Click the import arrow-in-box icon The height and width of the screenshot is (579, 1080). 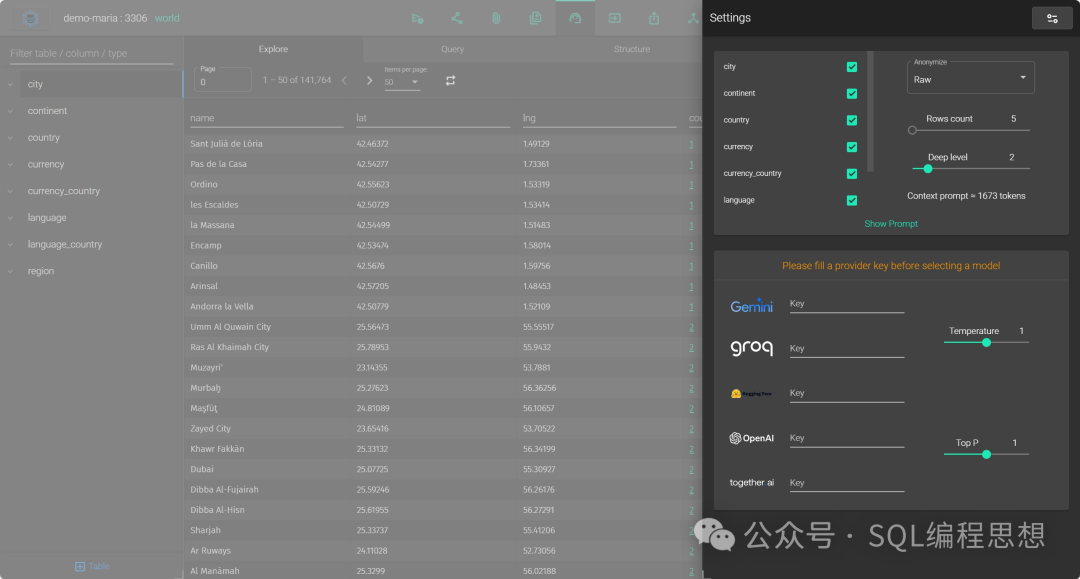point(614,19)
